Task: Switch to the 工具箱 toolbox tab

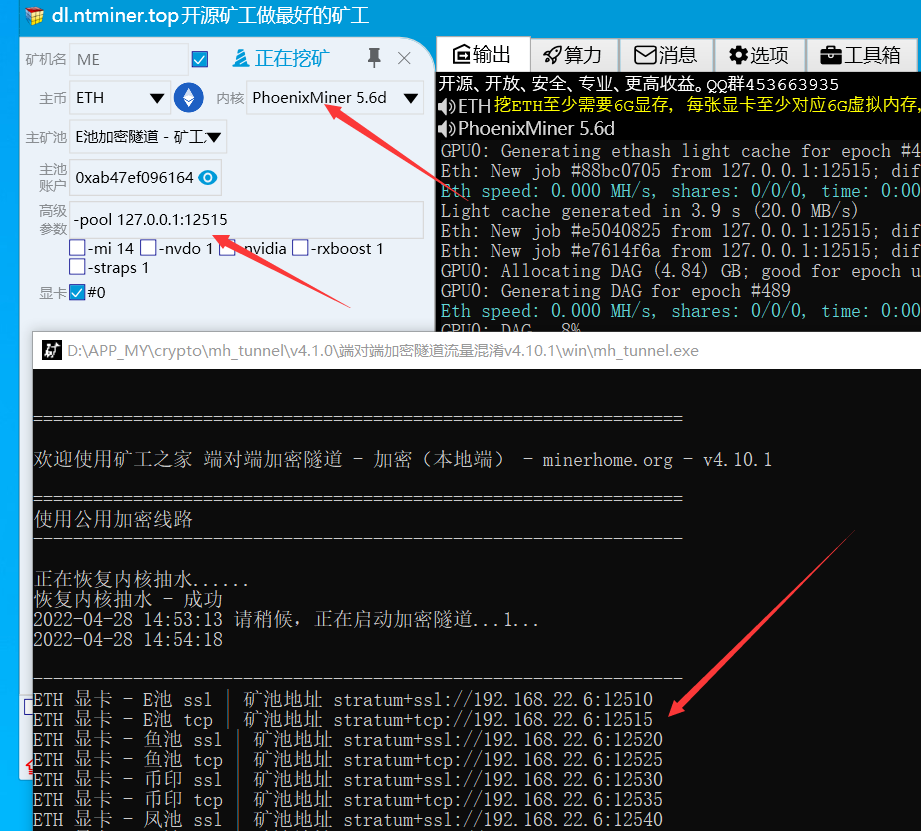Action: 862,55
